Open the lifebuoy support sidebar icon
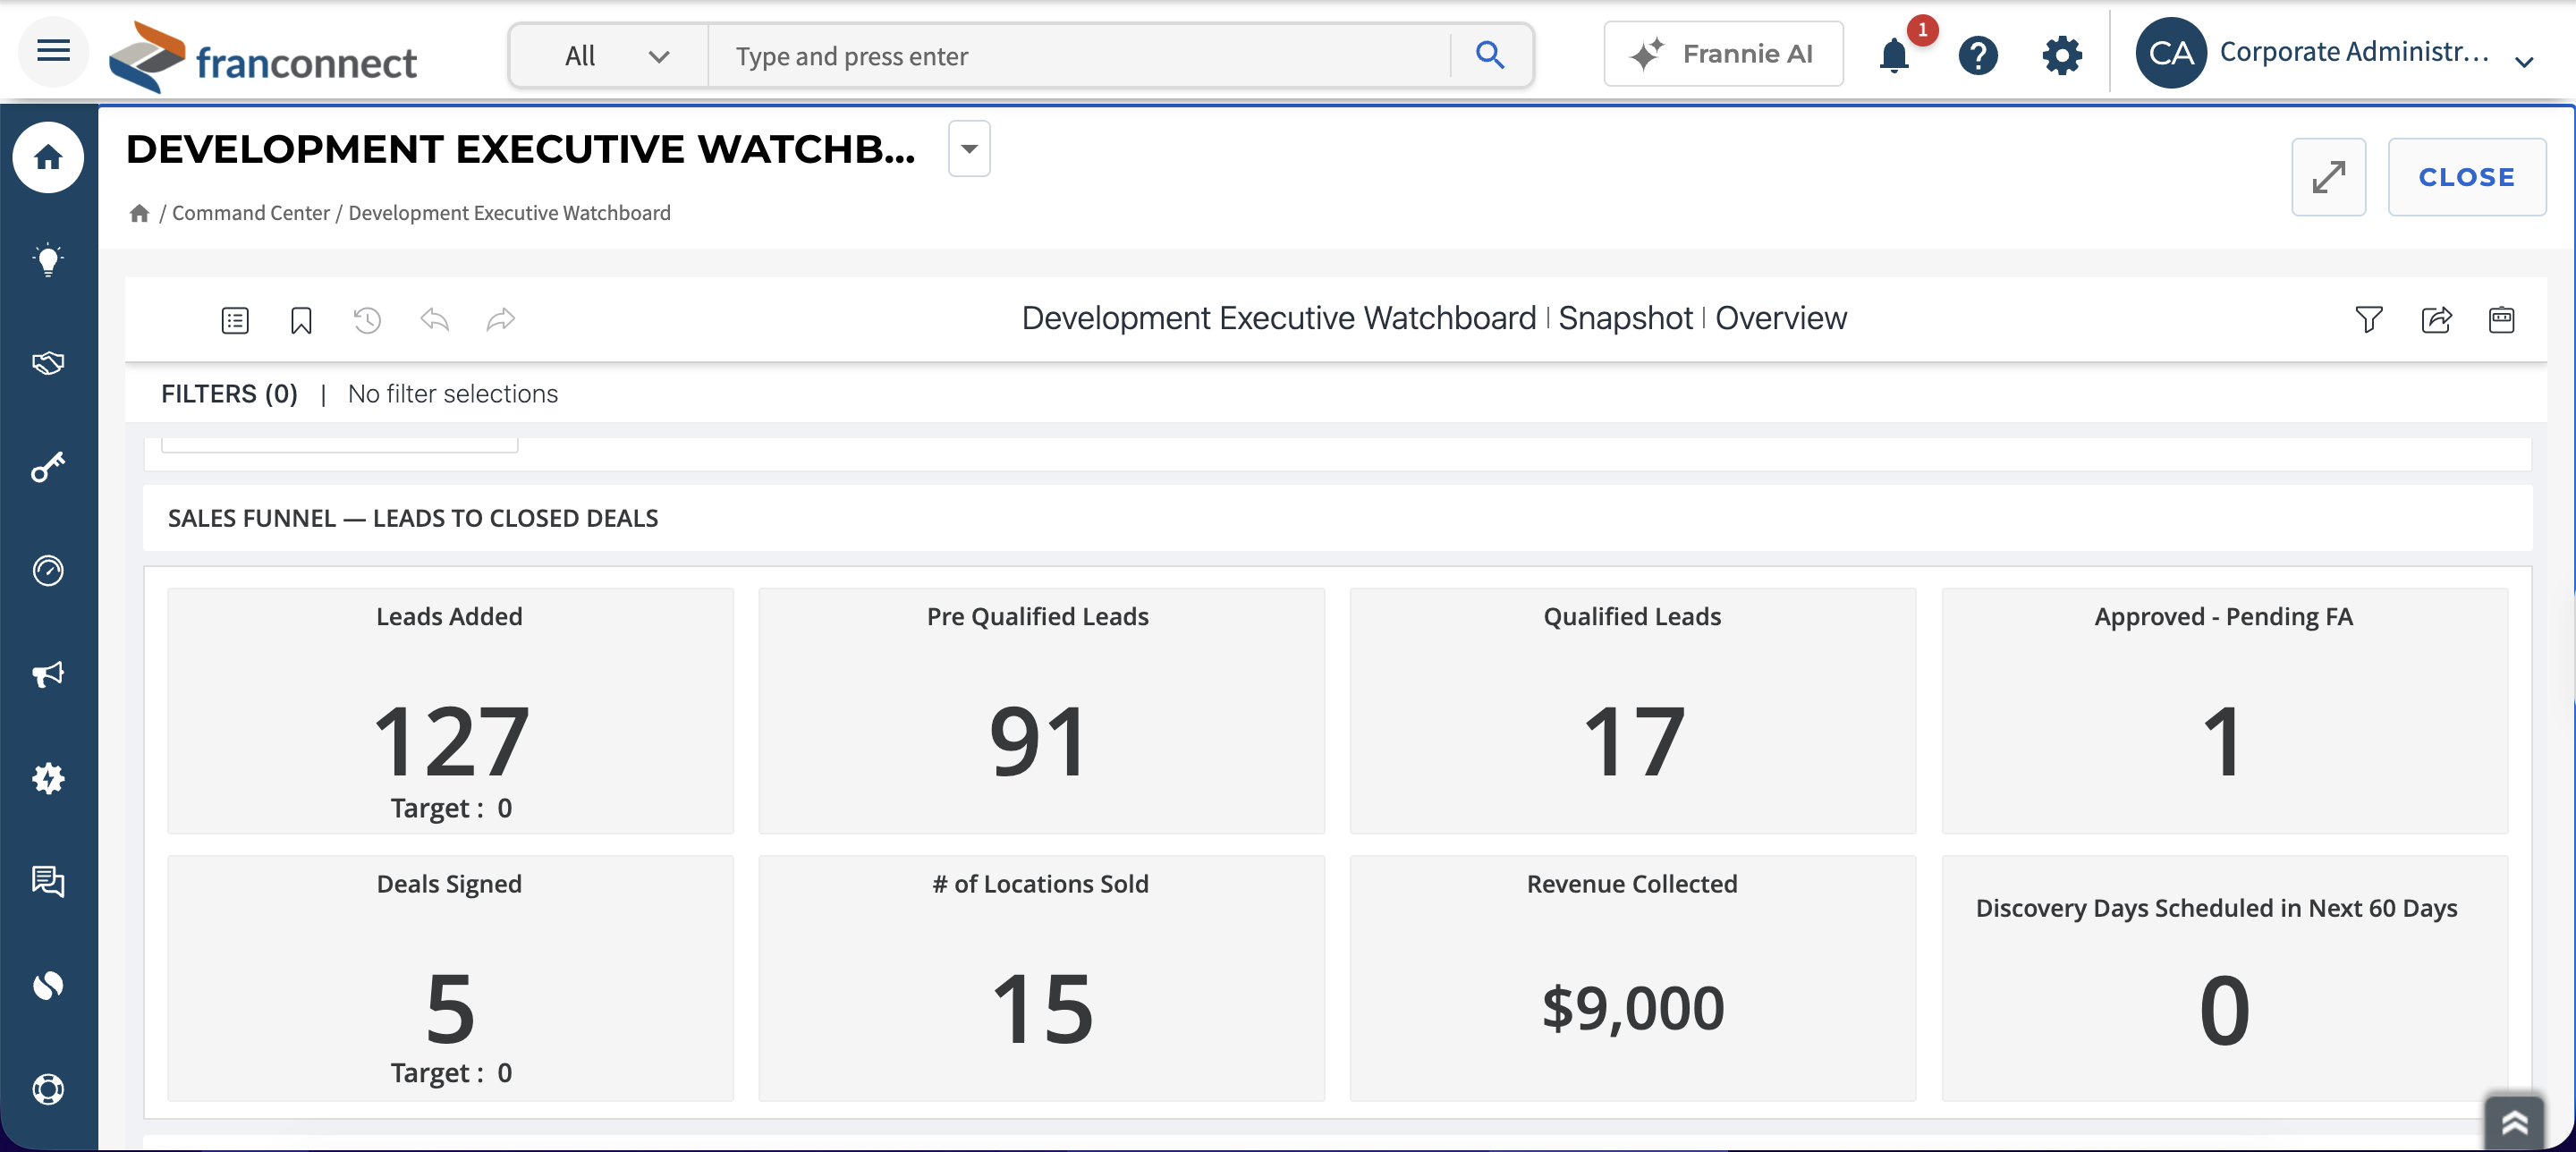The image size is (2576, 1152). (x=48, y=1089)
